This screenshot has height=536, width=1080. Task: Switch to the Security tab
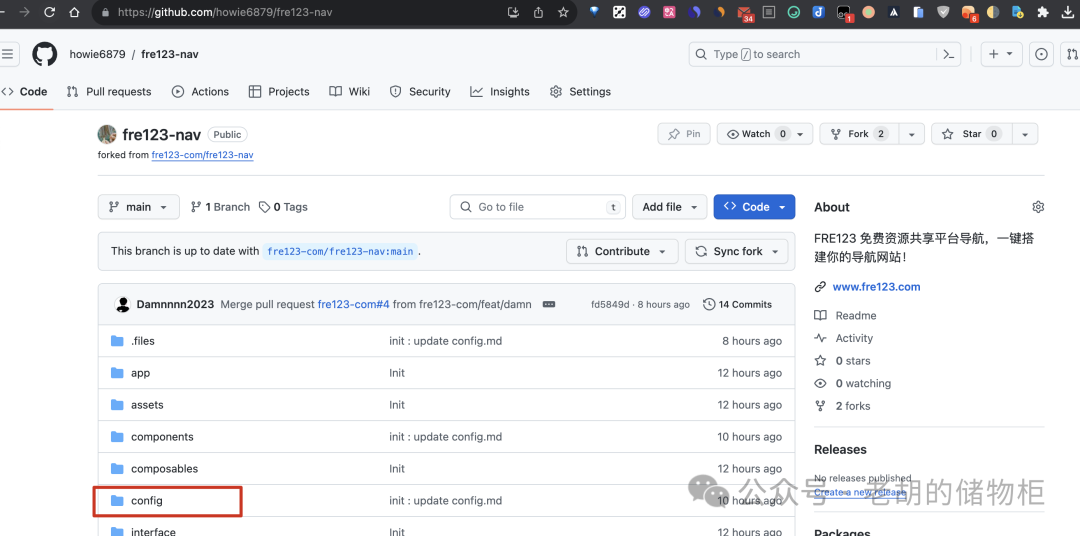[420, 92]
